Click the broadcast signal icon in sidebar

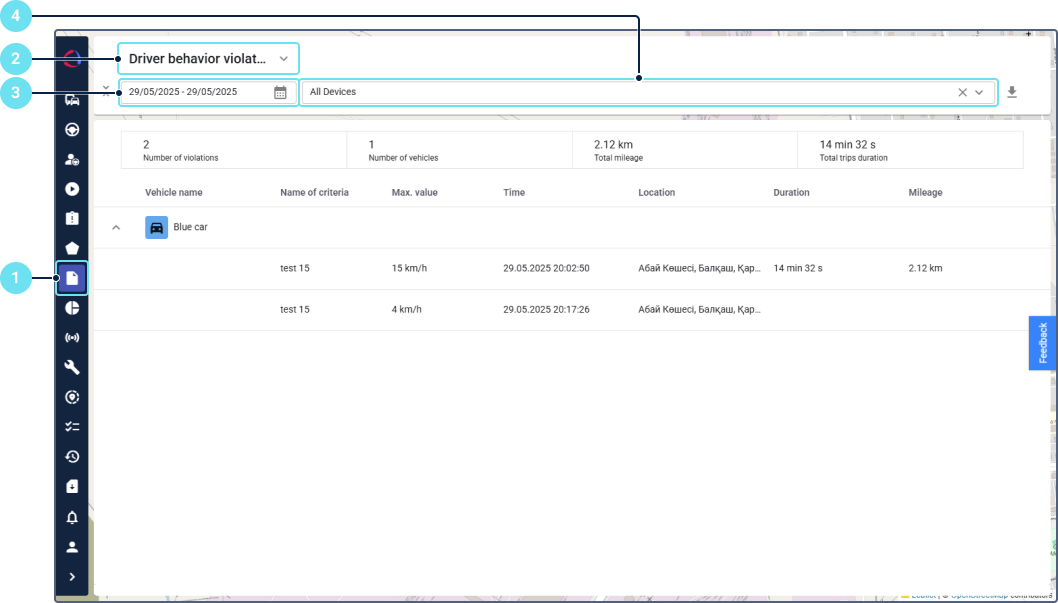[x=72, y=338]
